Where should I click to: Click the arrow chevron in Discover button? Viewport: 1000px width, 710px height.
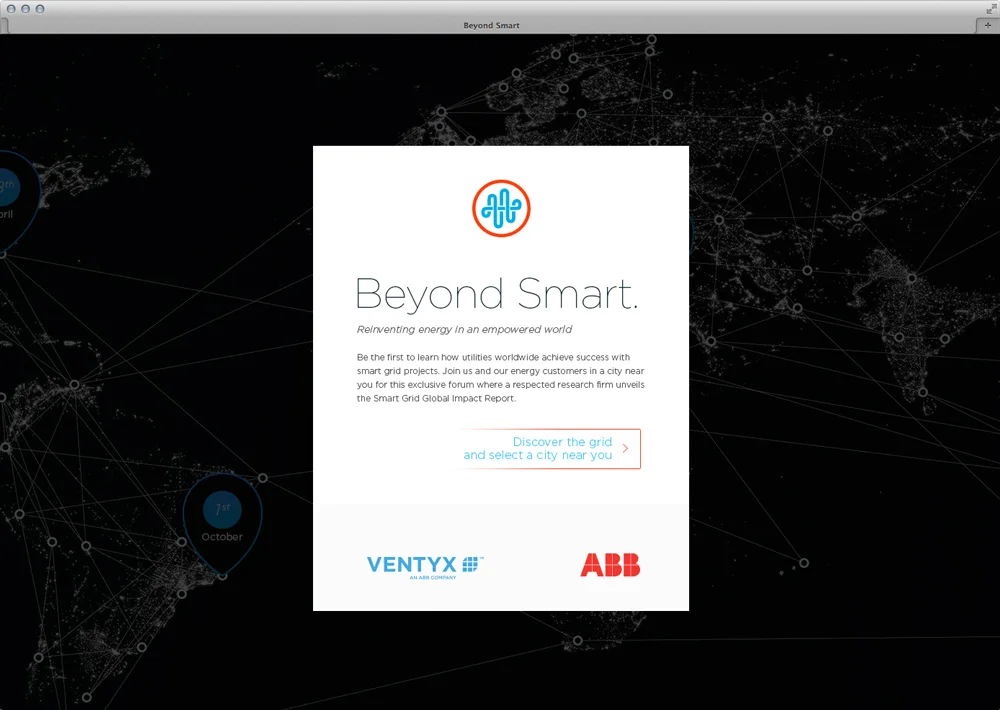point(626,448)
